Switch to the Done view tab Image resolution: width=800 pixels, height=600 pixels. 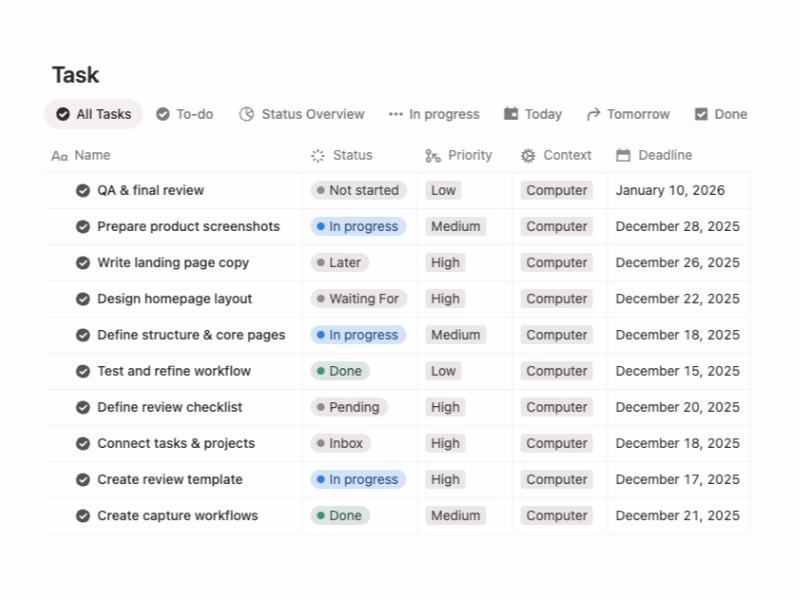pos(721,114)
